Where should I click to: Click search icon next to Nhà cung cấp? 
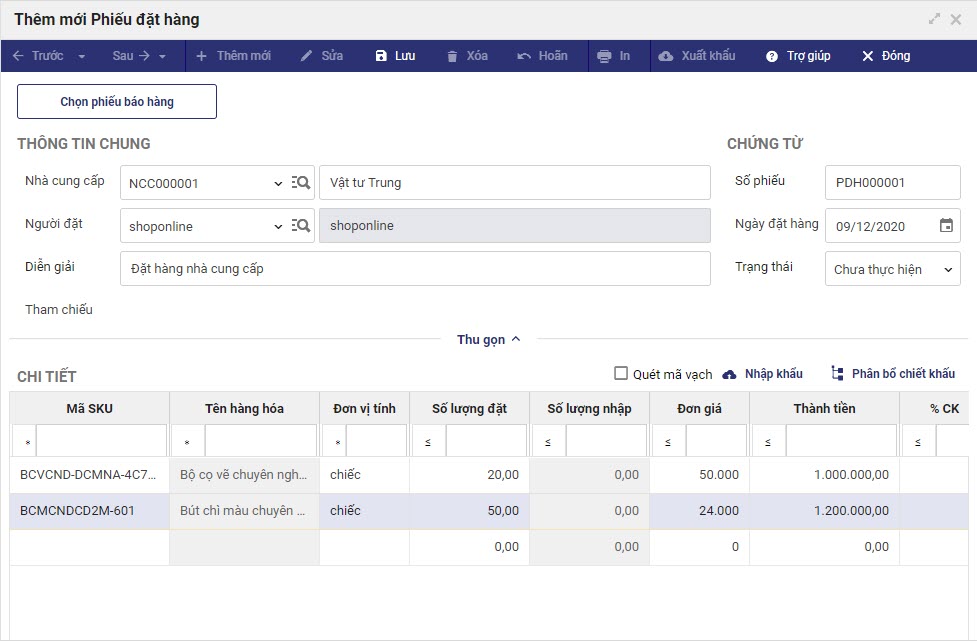[301, 183]
